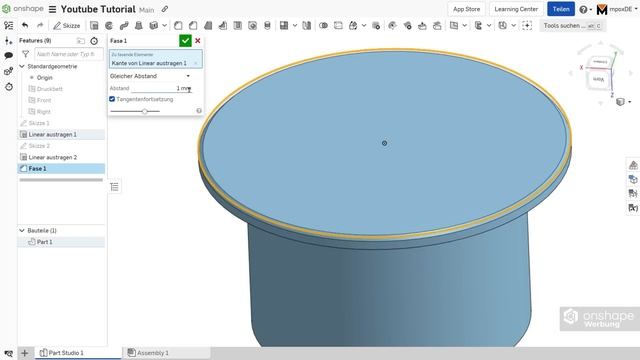Click the Move face tool
The image size is (640, 360).
point(422,26)
